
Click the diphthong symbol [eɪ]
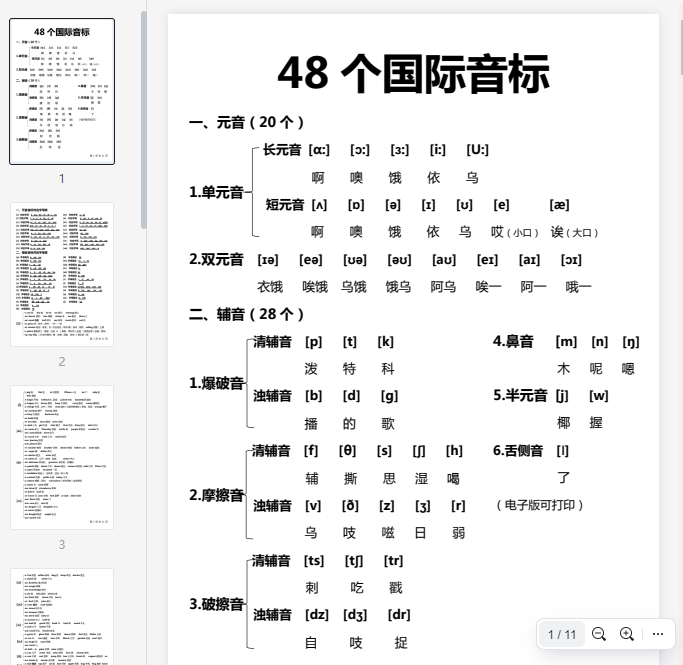pos(487,260)
